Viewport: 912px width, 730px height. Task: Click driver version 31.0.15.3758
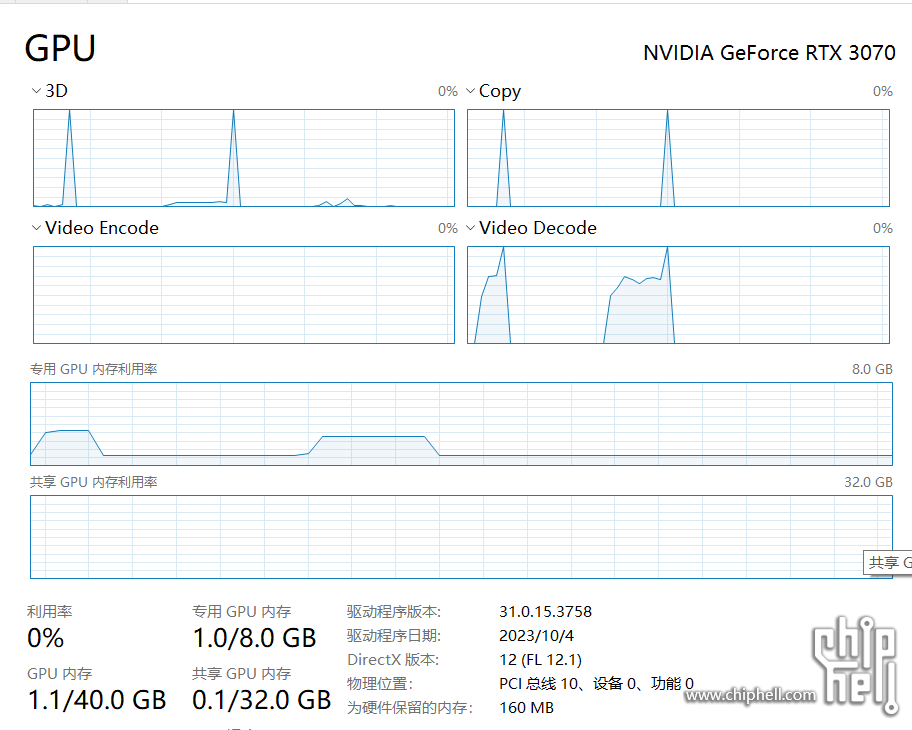546,611
